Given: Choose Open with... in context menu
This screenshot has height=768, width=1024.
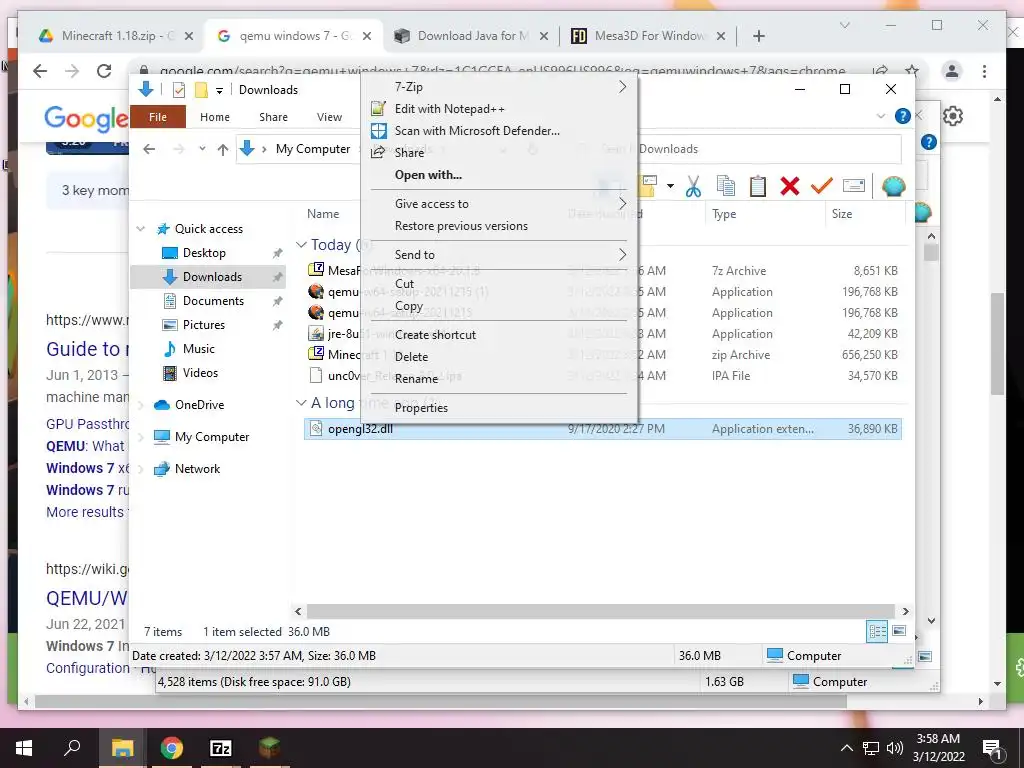Looking at the screenshot, I should tap(500, 175).
